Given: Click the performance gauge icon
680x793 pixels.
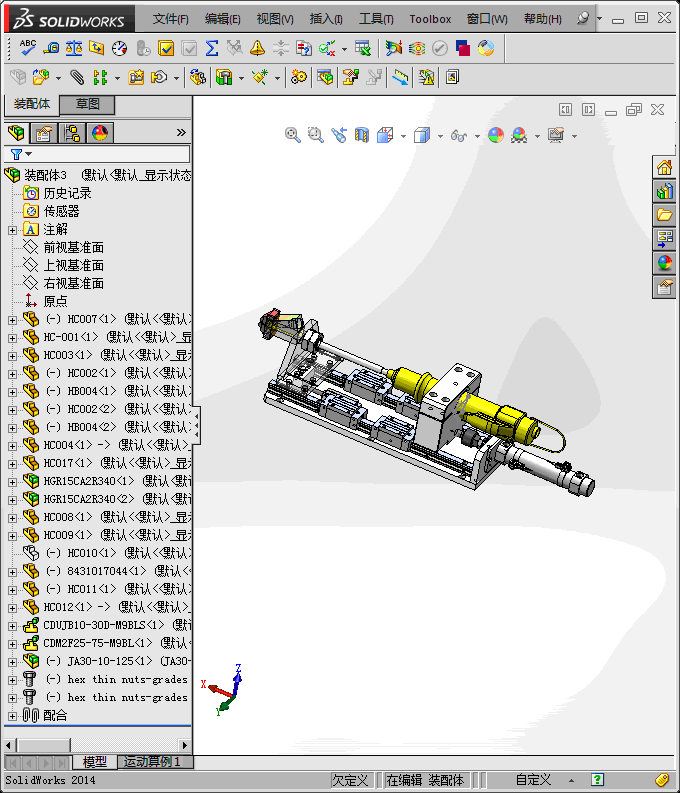Looking at the screenshot, I should click(x=119, y=48).
